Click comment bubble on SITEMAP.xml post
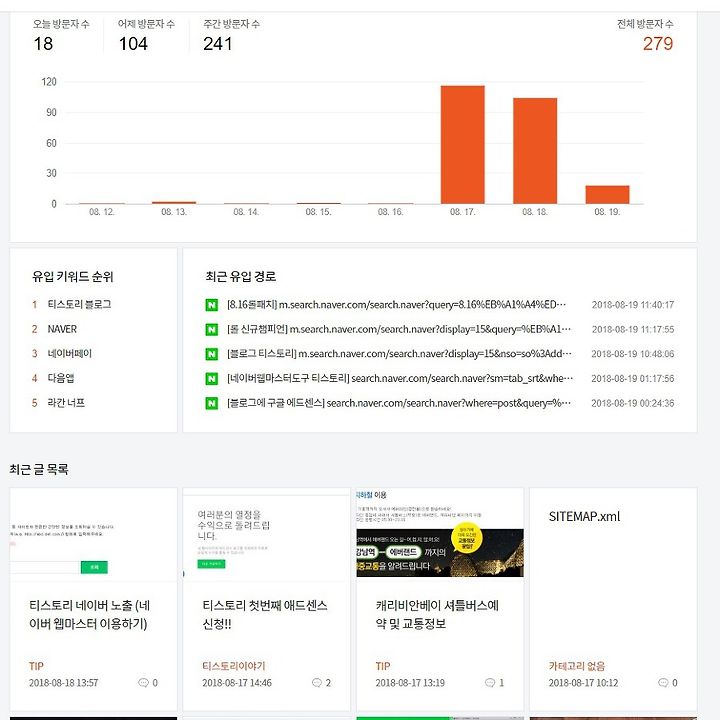Viewport: 720px width, 720px height. 663,683
